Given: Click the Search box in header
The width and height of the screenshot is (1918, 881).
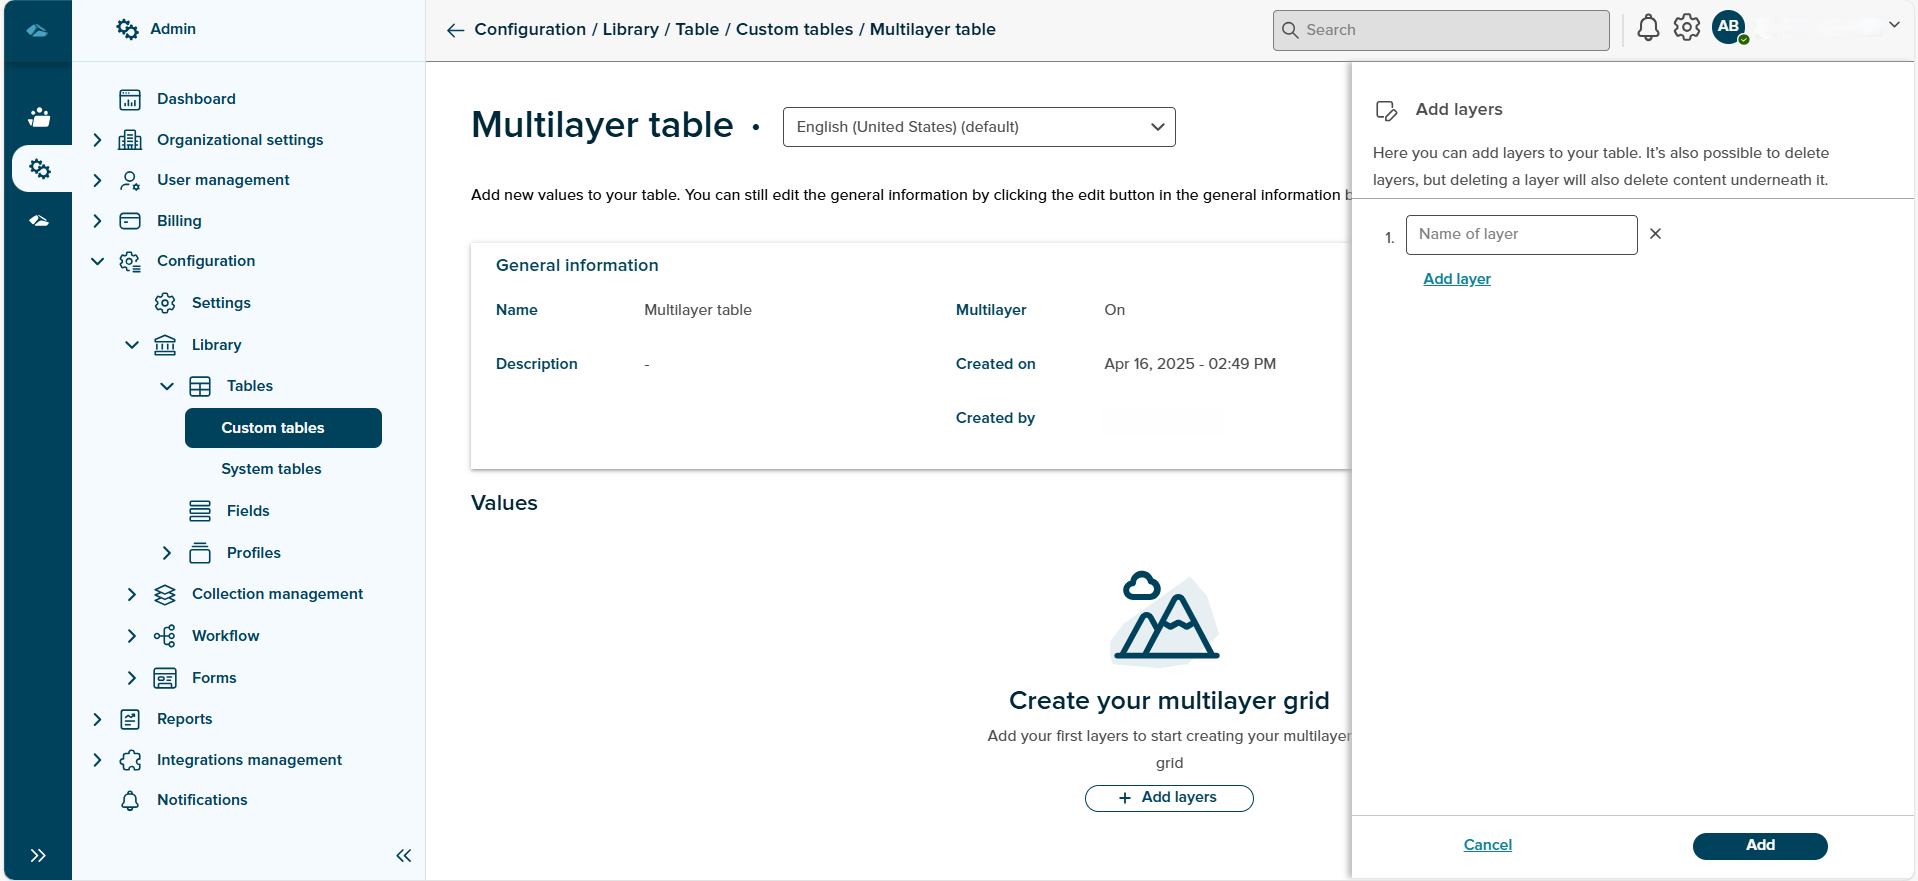Looking at the screenshot, I should pyautogui.click(x=1440, y=30).
